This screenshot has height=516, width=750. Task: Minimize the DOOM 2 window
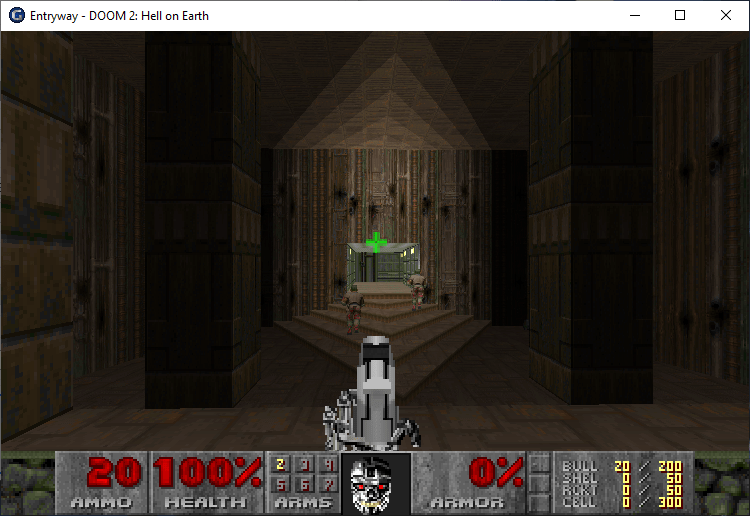point(634,15)
